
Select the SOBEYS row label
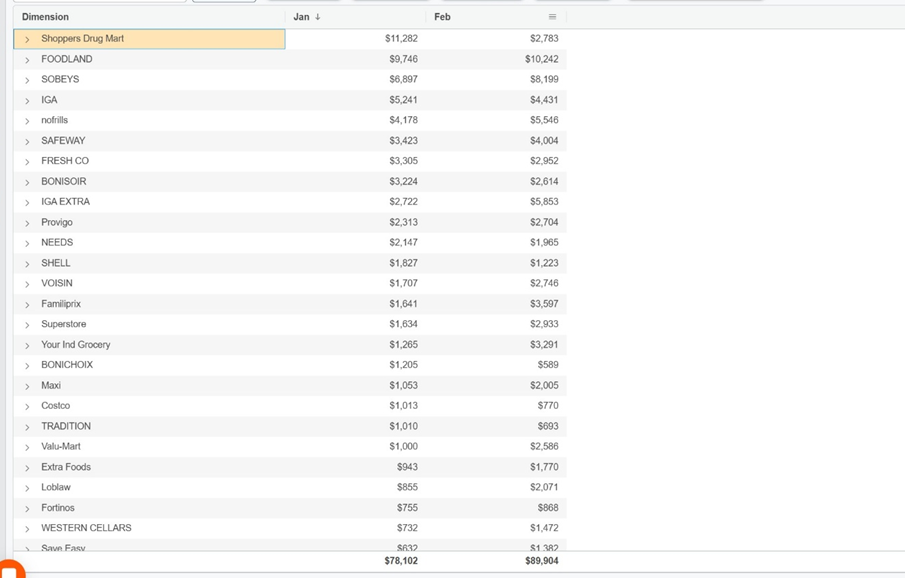(60, 79)
